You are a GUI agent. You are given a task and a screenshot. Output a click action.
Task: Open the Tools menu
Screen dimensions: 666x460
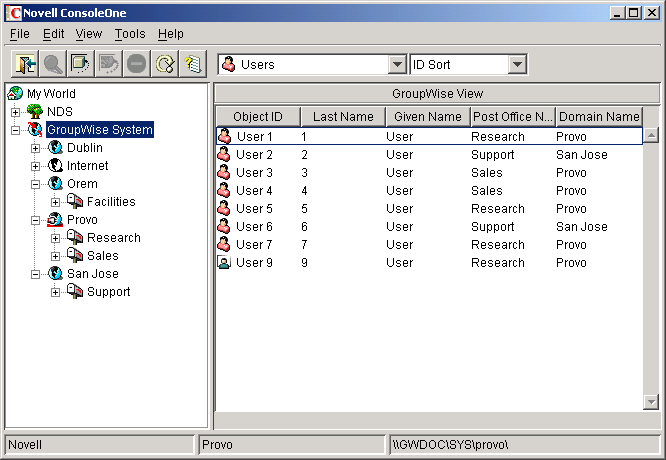click(130, 34)
